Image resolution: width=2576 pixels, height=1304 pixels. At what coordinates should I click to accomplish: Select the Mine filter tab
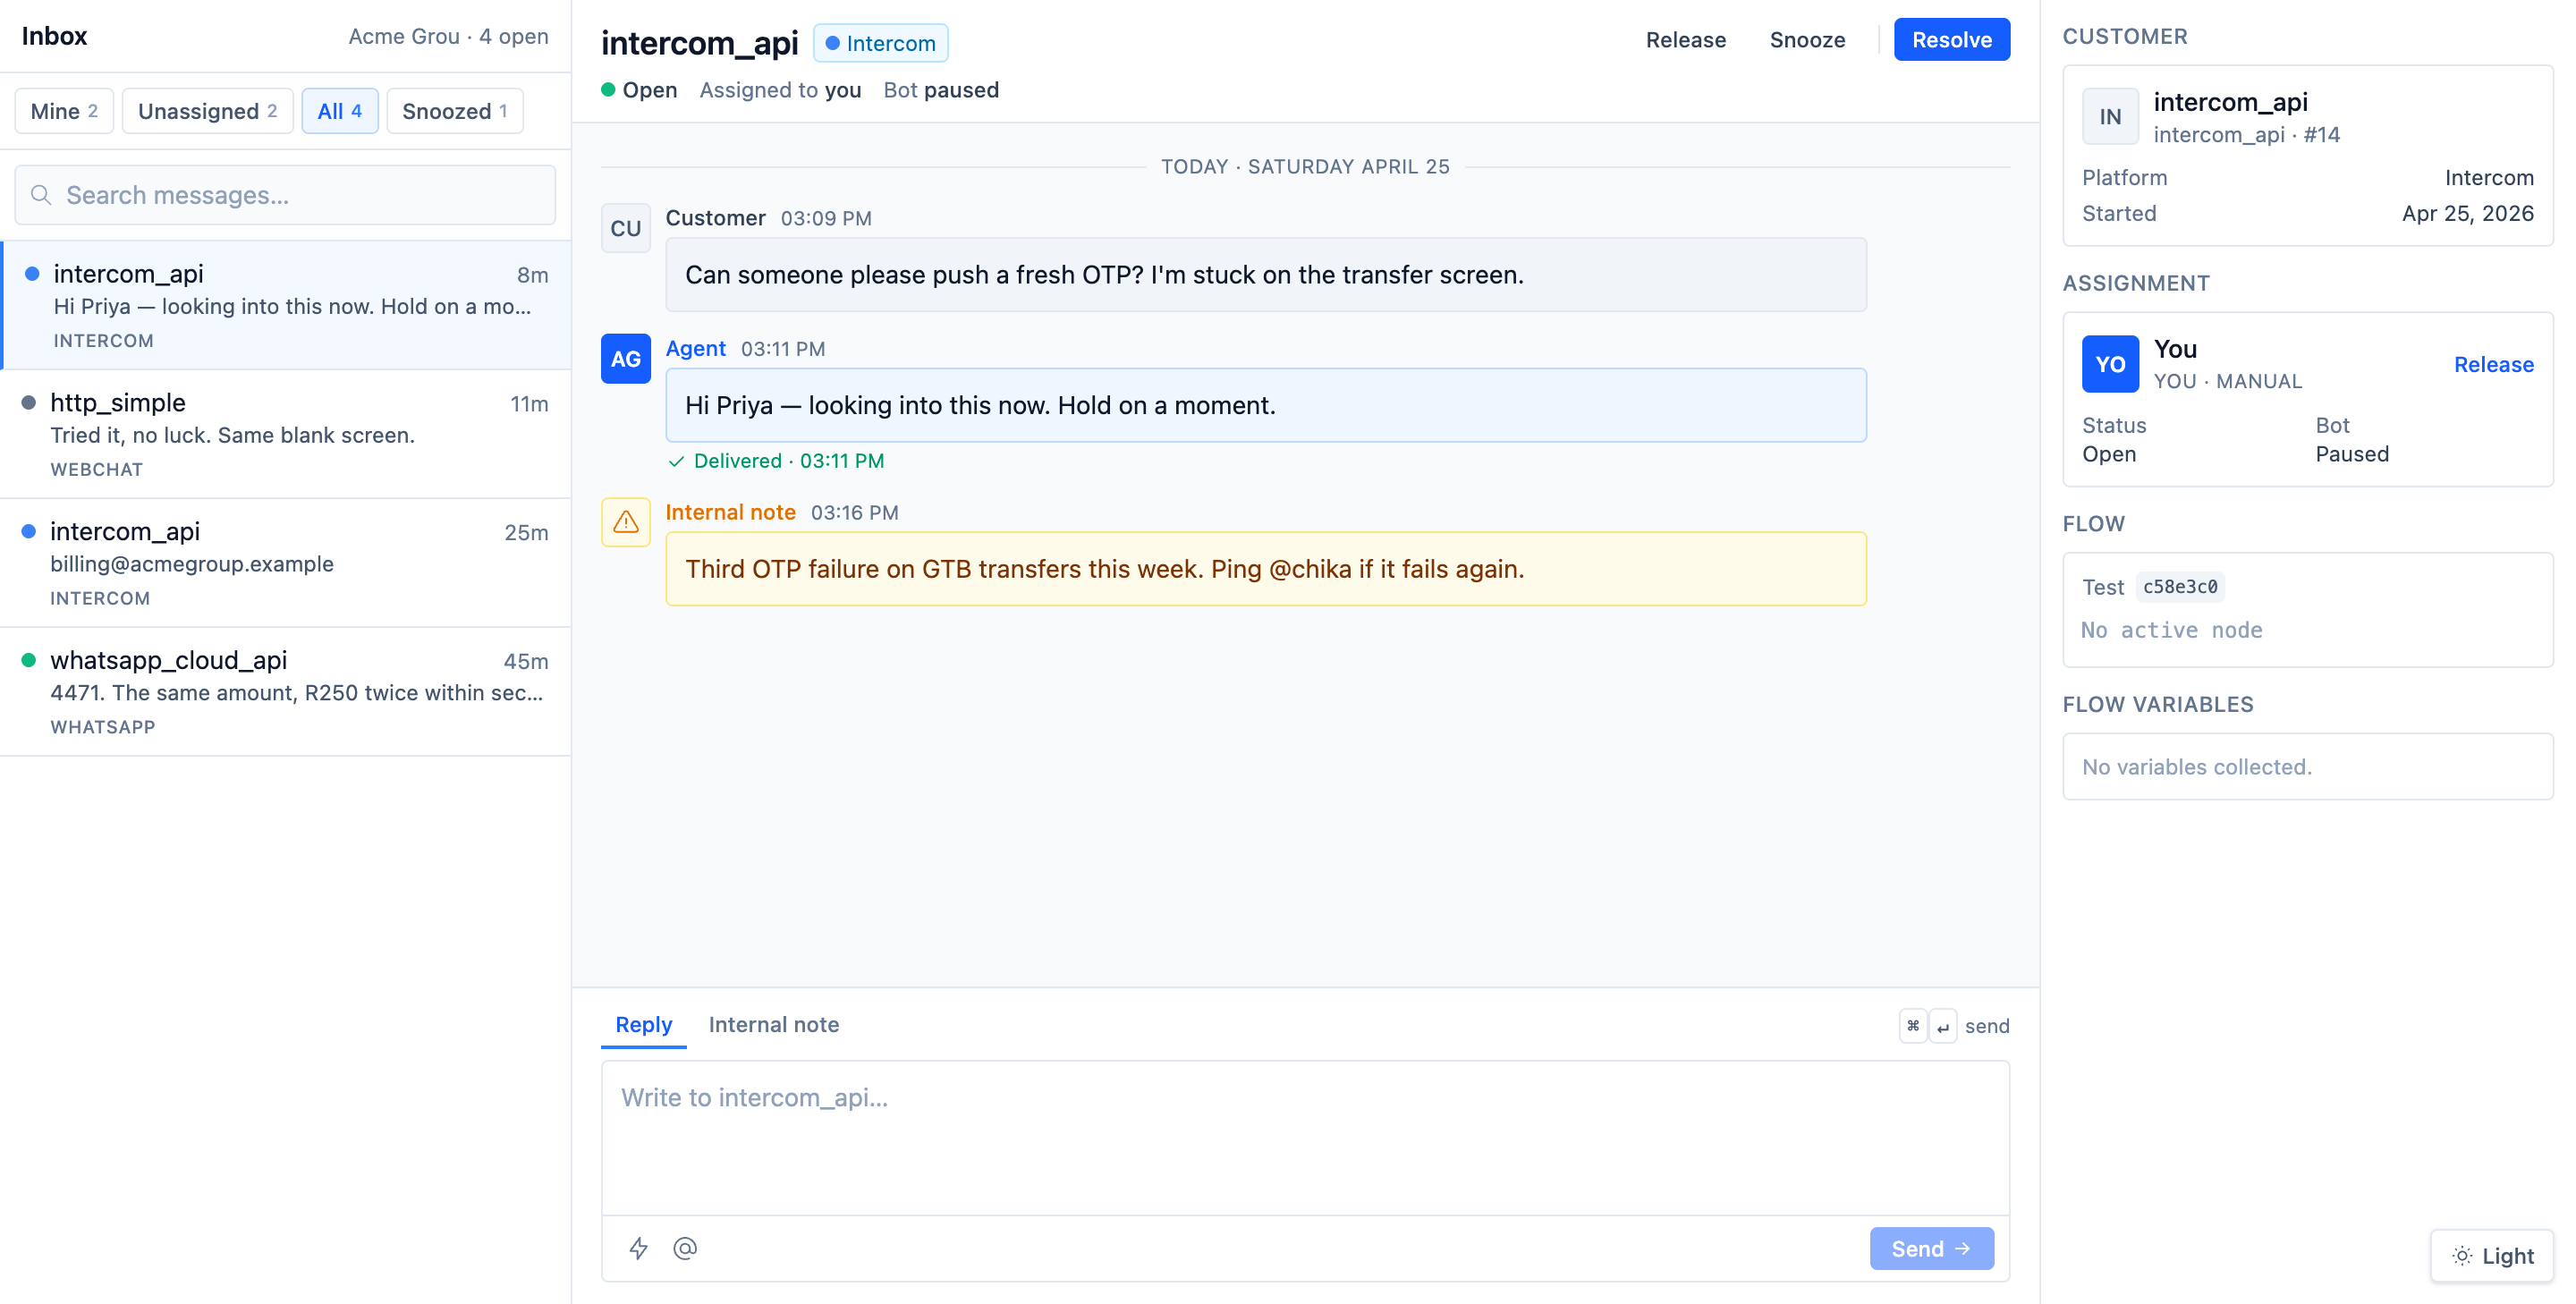coord(64,111)
